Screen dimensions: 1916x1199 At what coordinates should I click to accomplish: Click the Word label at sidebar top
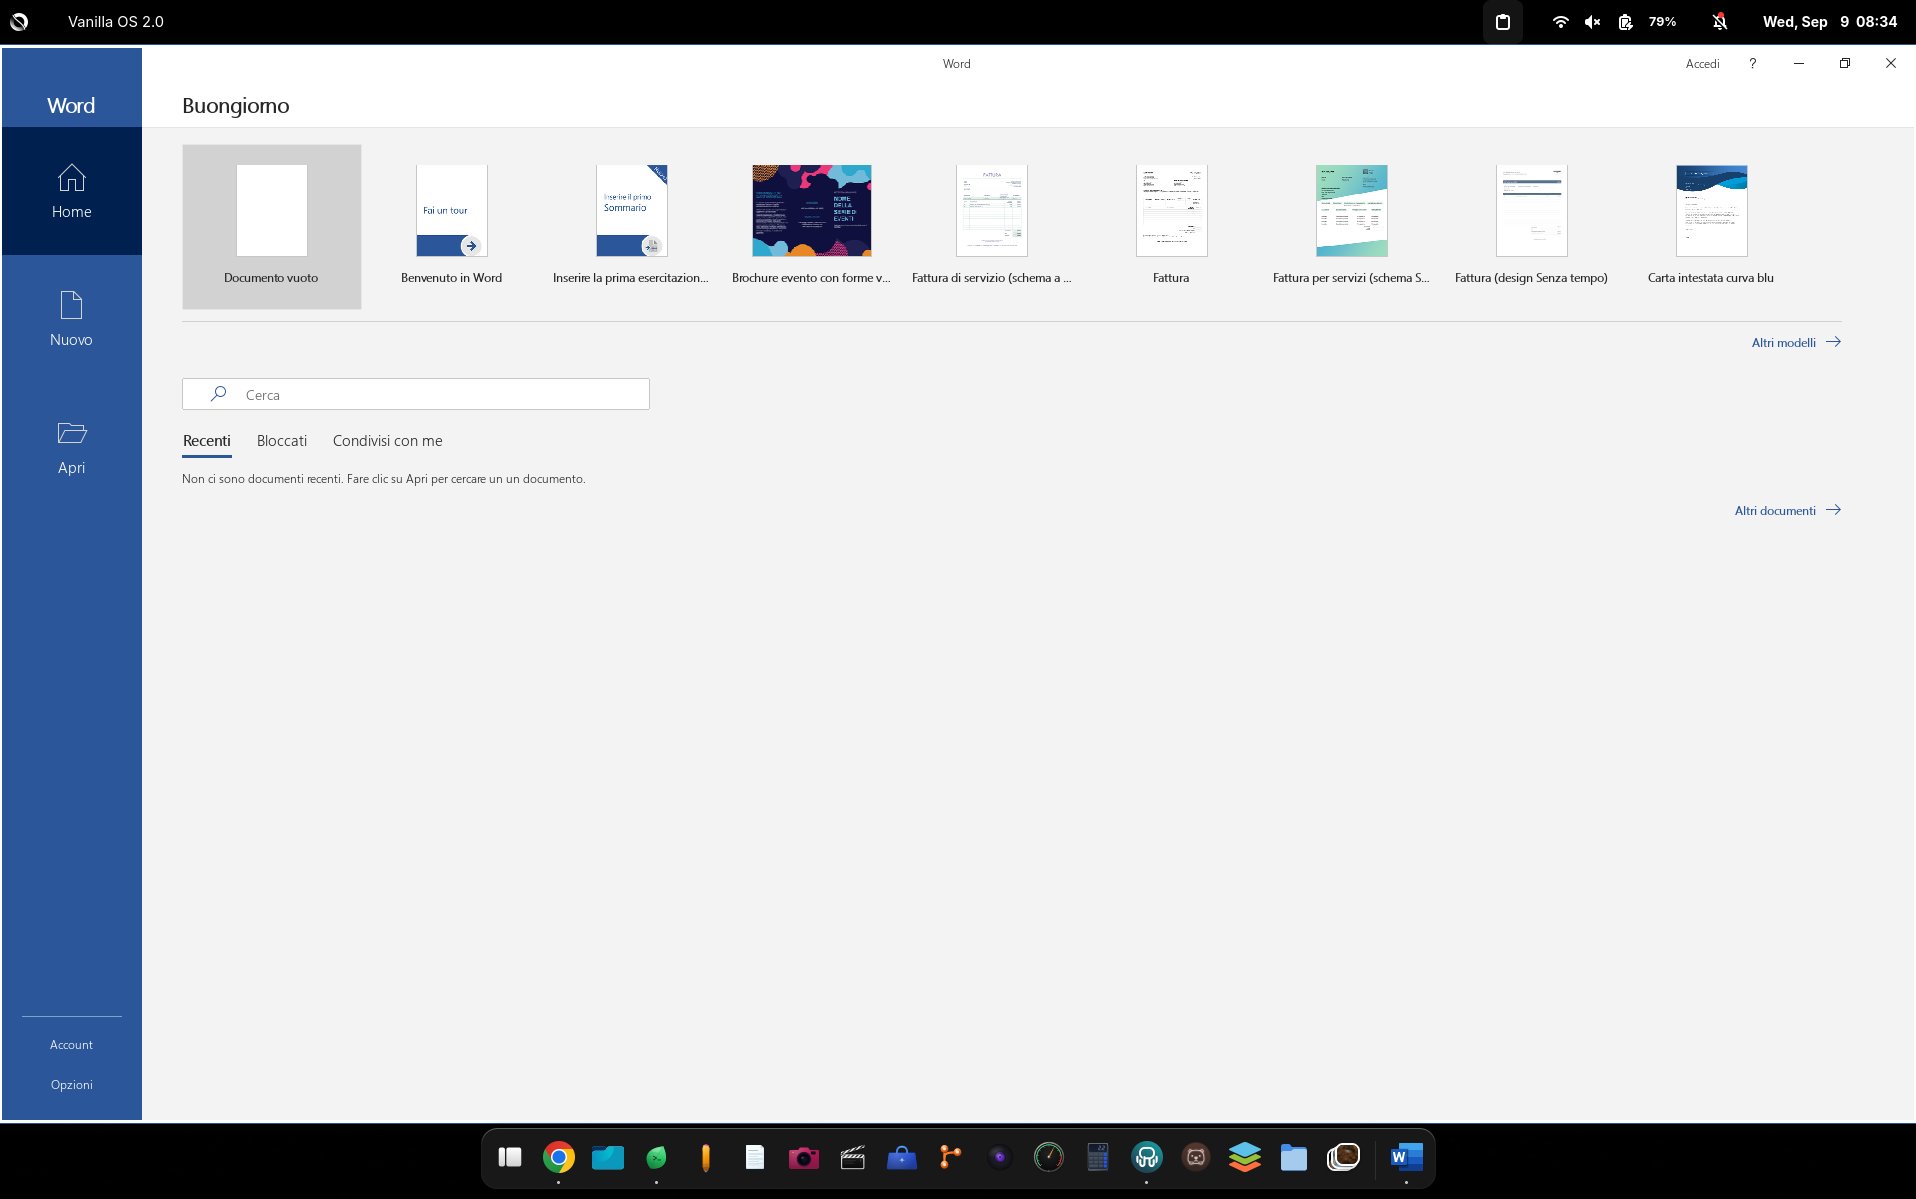[71, 105]
